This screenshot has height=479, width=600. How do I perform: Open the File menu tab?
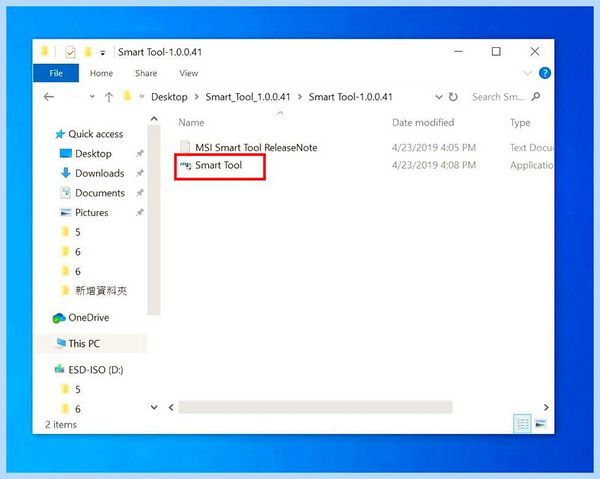click(x=56, y=73)
